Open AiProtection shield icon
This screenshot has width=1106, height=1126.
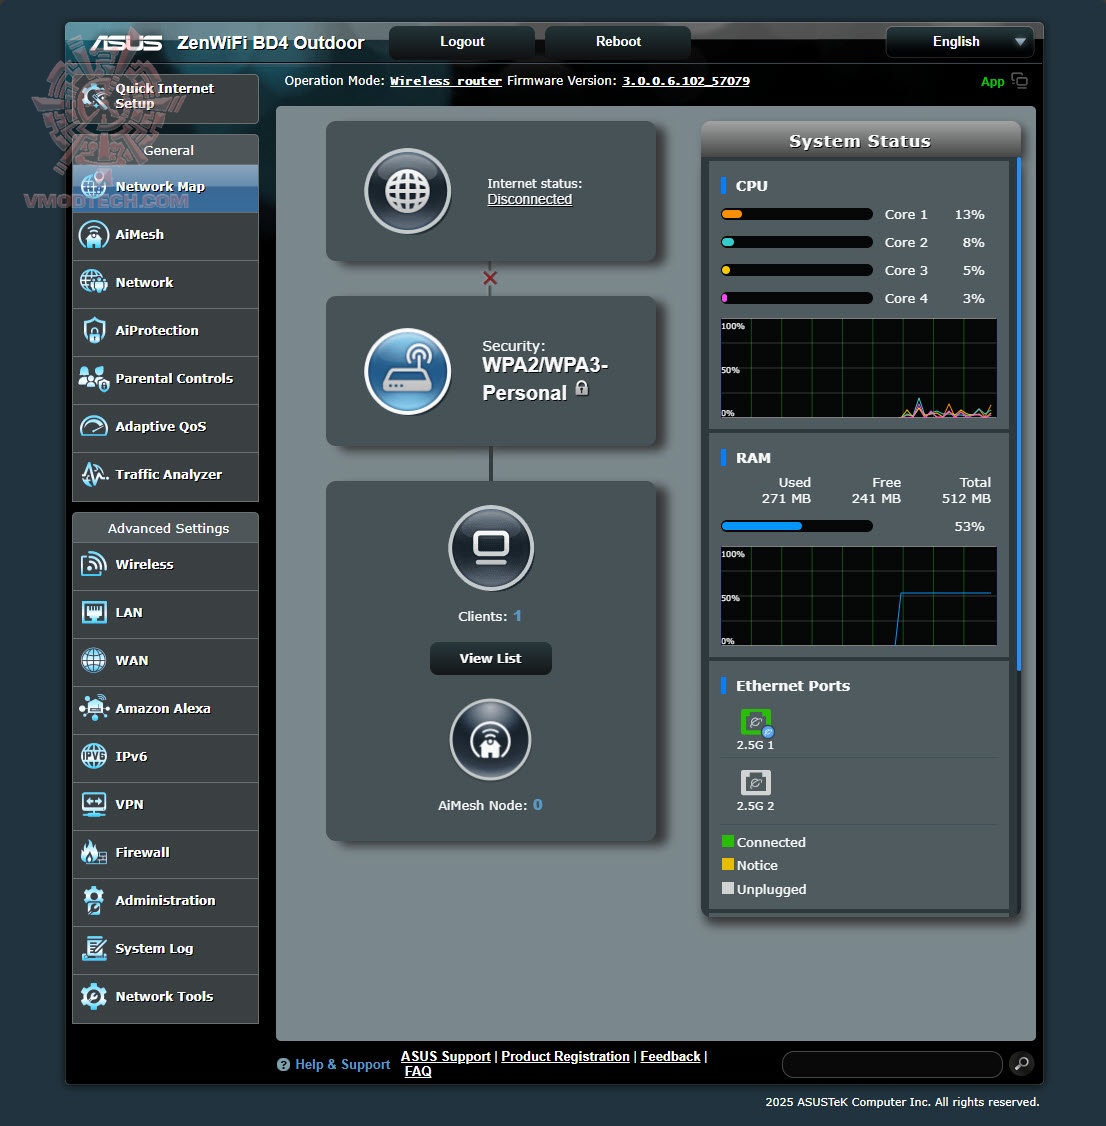[x=94, y=330]
